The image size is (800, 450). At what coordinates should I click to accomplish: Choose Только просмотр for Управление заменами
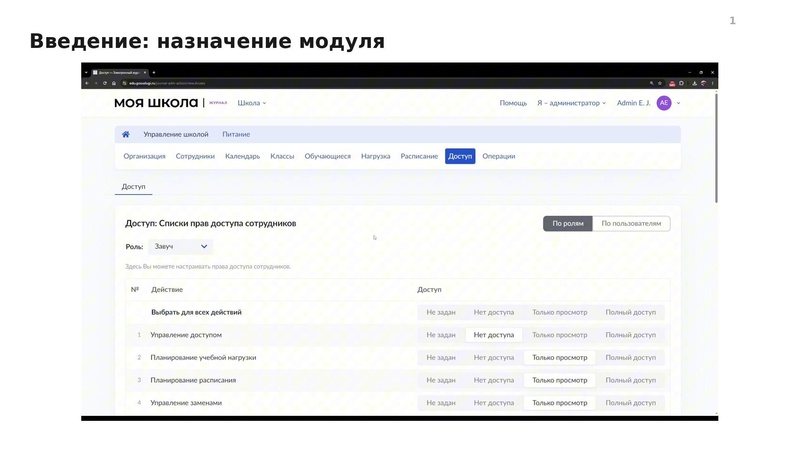[x=560, y=403]
